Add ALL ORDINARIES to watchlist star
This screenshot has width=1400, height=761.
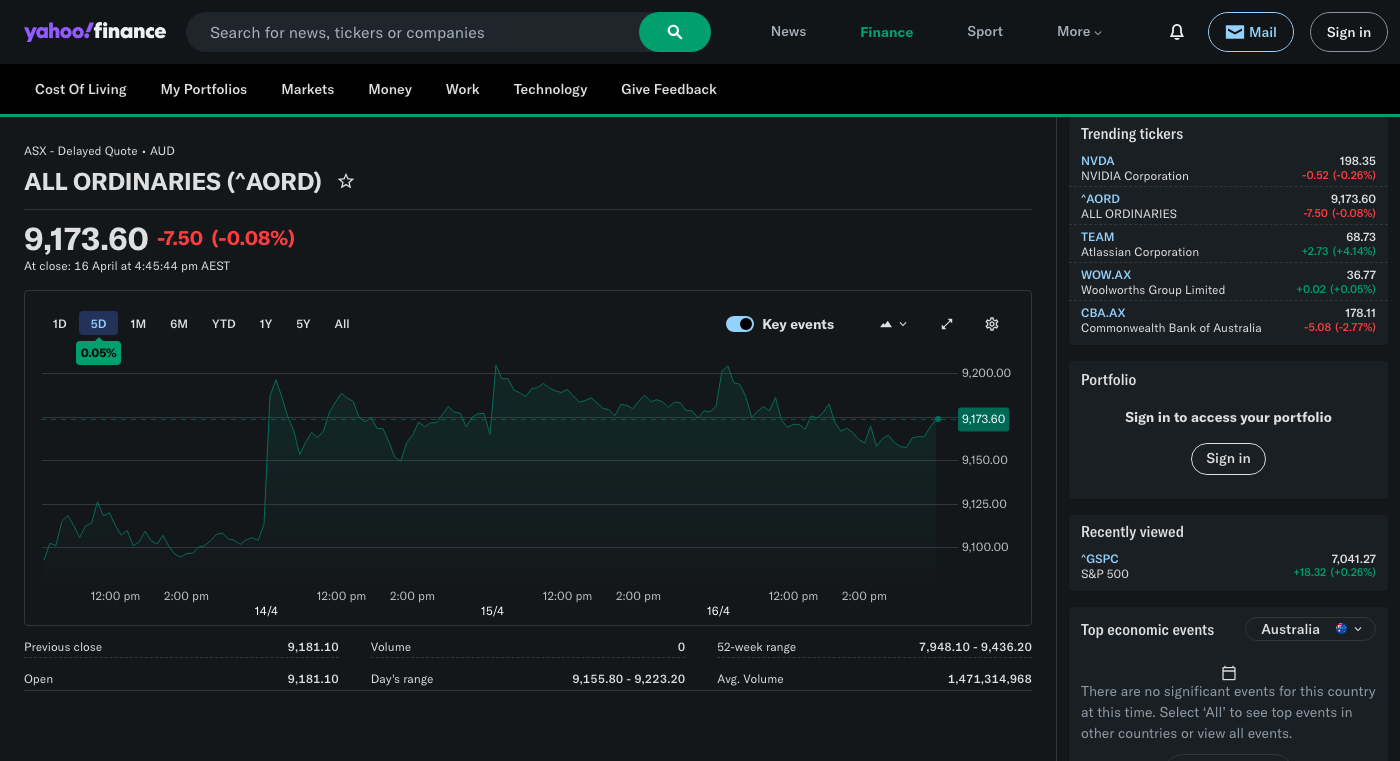pos(346,181)
